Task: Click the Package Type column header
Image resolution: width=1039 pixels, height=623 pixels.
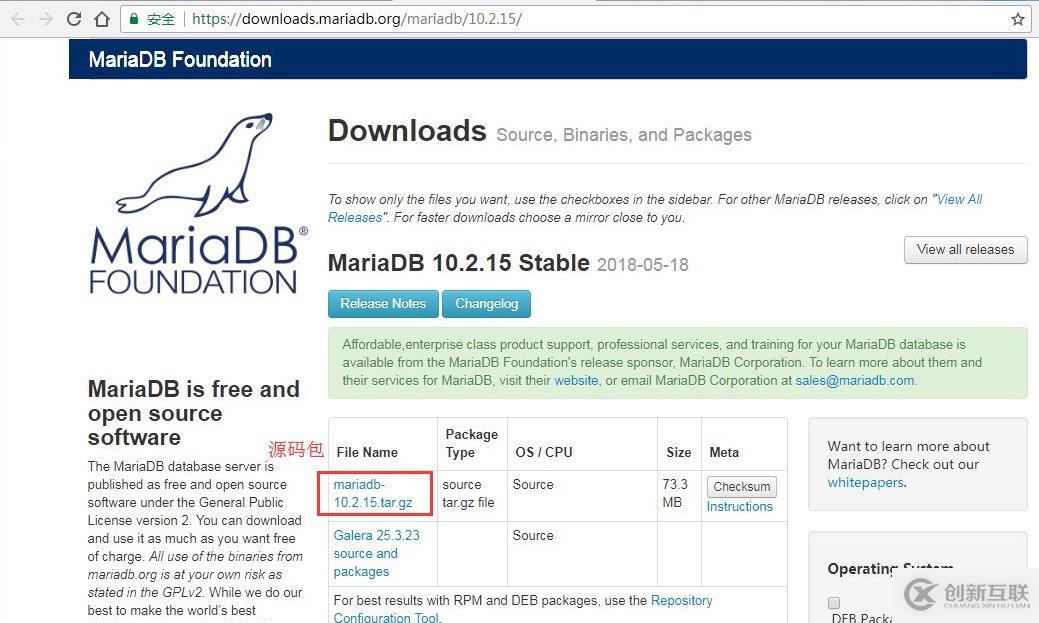Action: point(472,443)
